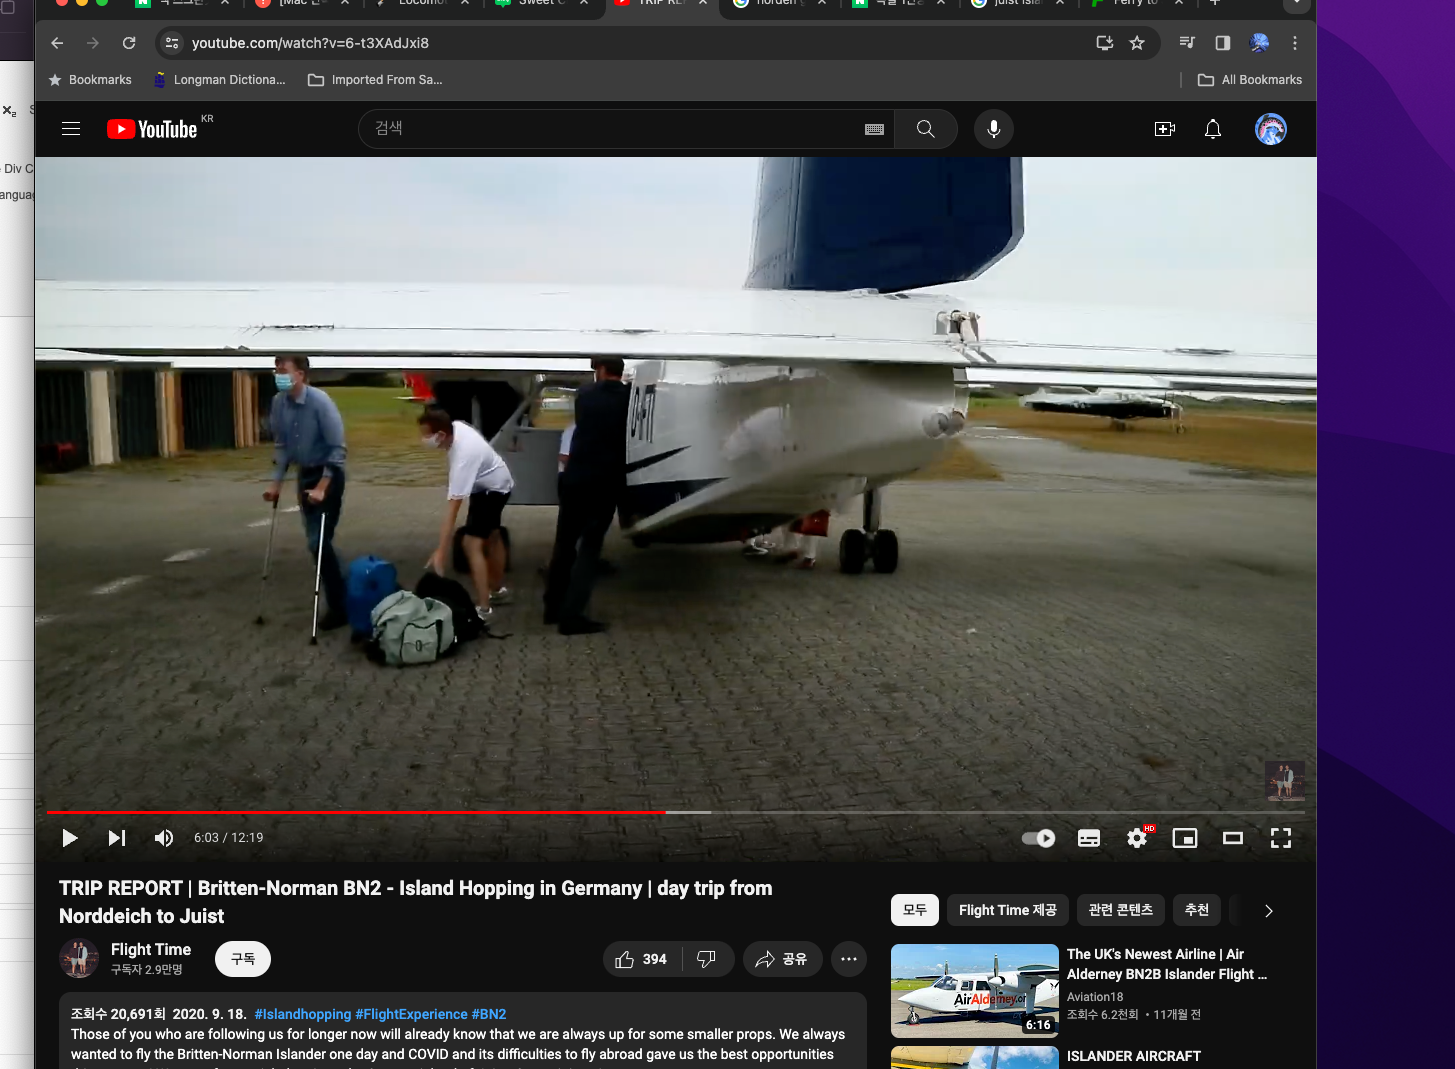Search by voice with microphone
The width and height of the screenshot is (1455, 1069).
click(994, 129)
